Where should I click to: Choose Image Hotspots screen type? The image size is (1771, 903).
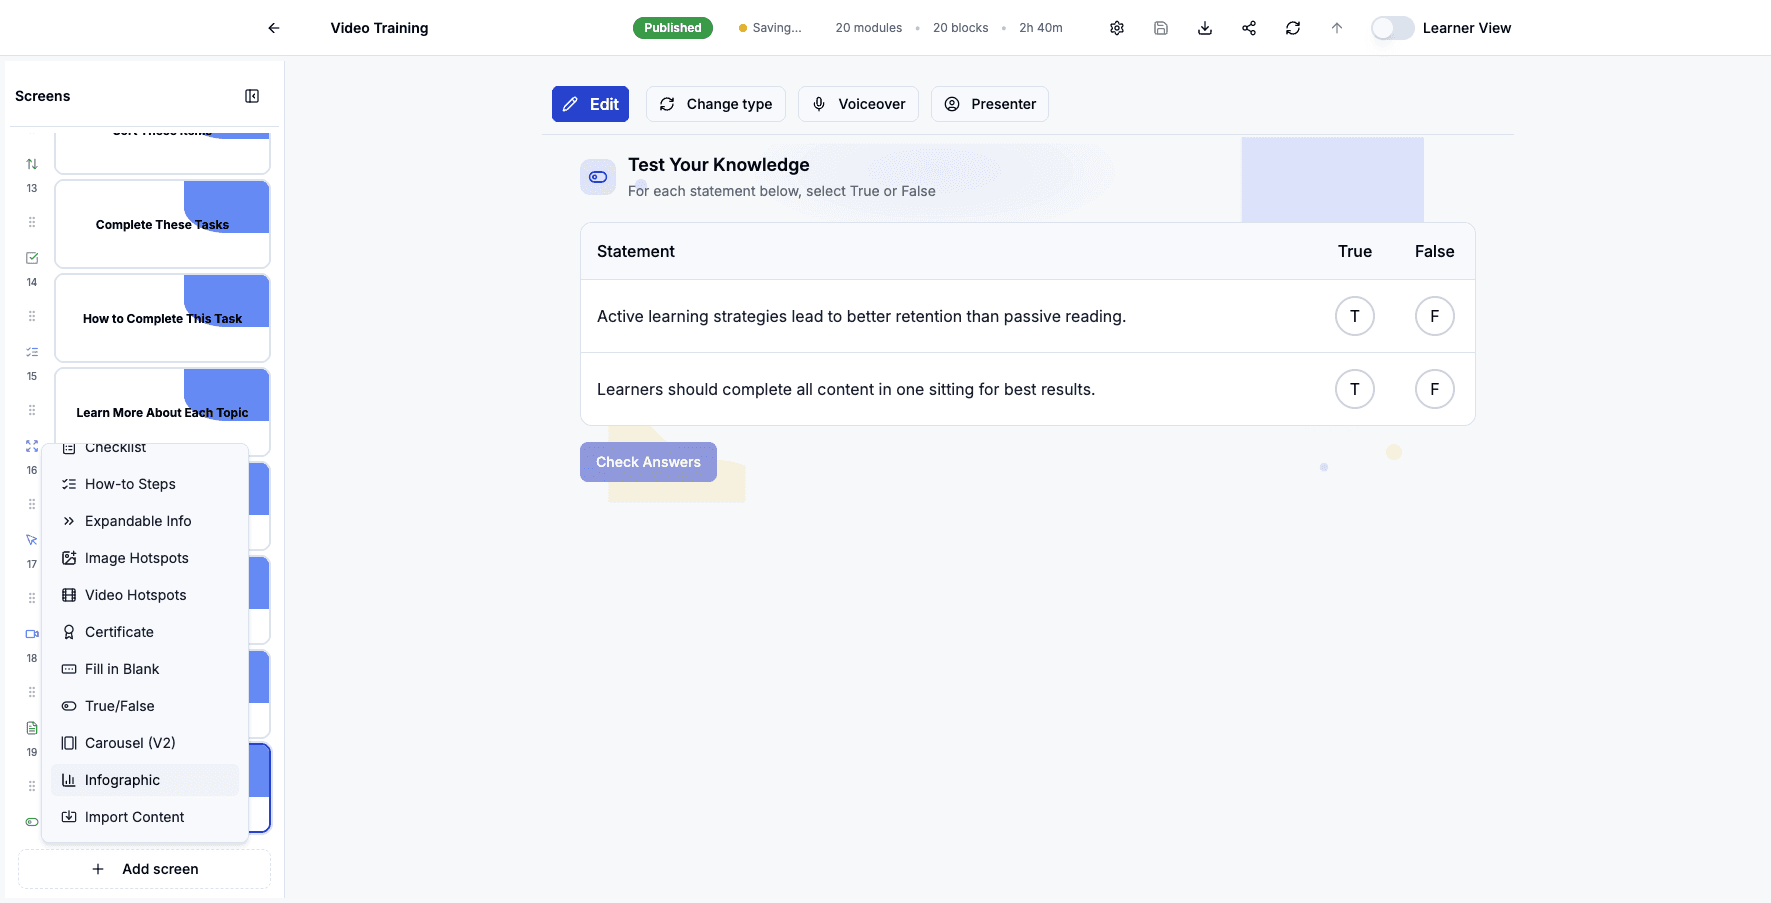(145, 558)
